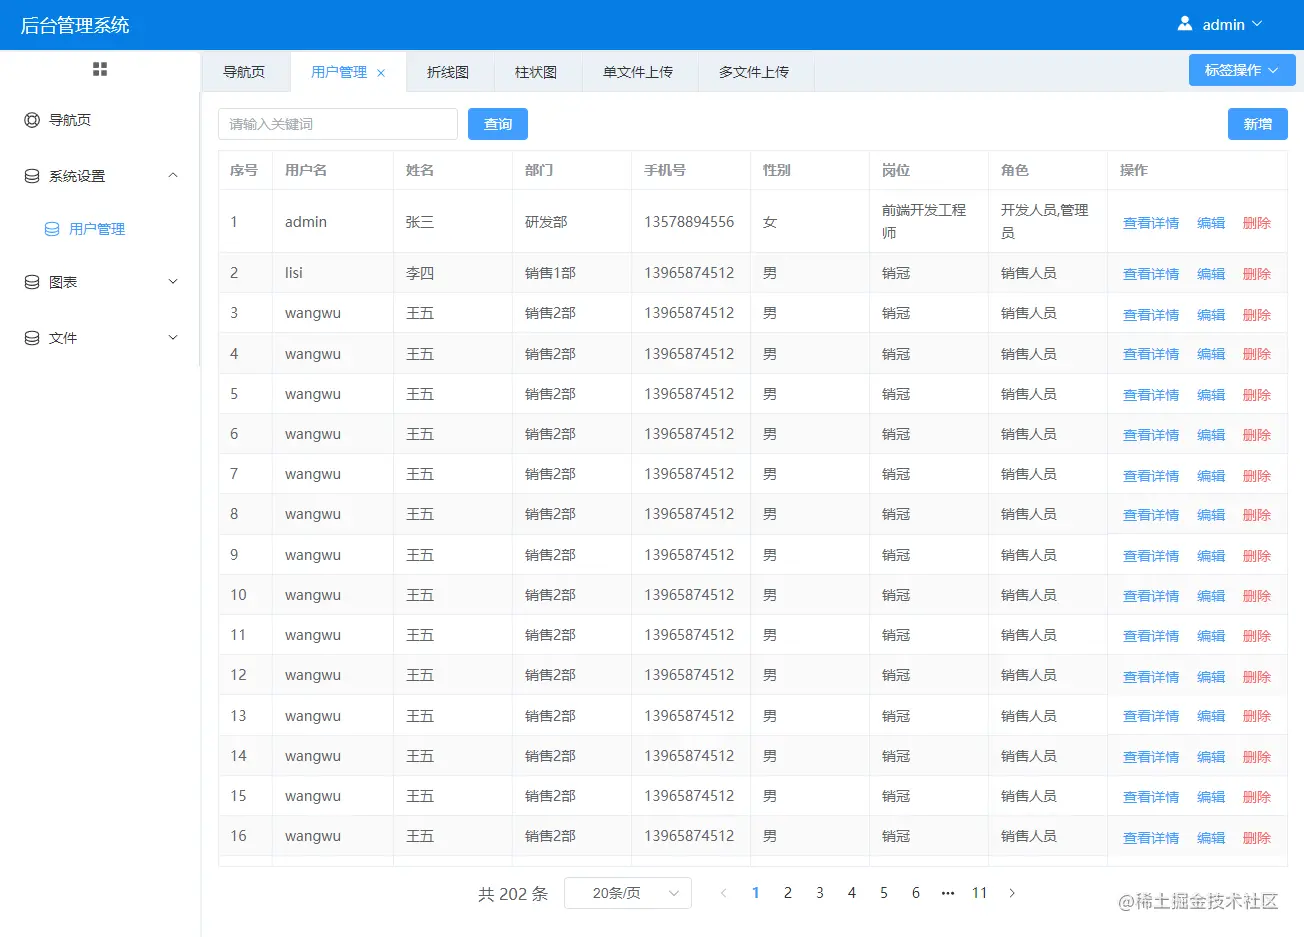The image size is (1304, 937).
Task: Switch to the 折线图 tab
Action: [448, 72]
